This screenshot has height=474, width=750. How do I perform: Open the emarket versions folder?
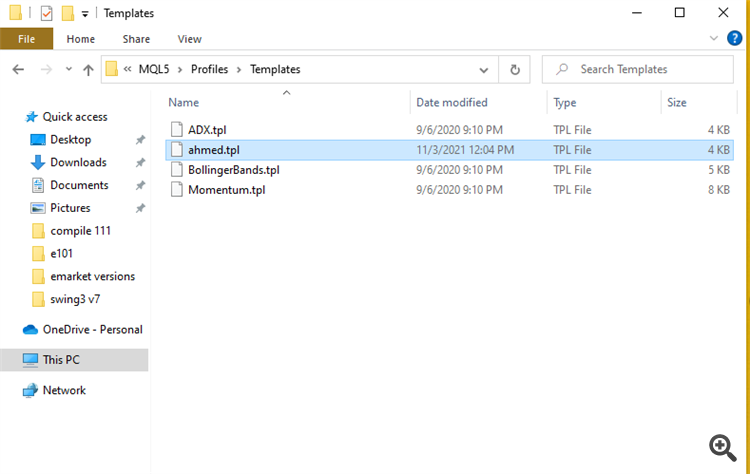pyautogui.click(x=92, y=276)
